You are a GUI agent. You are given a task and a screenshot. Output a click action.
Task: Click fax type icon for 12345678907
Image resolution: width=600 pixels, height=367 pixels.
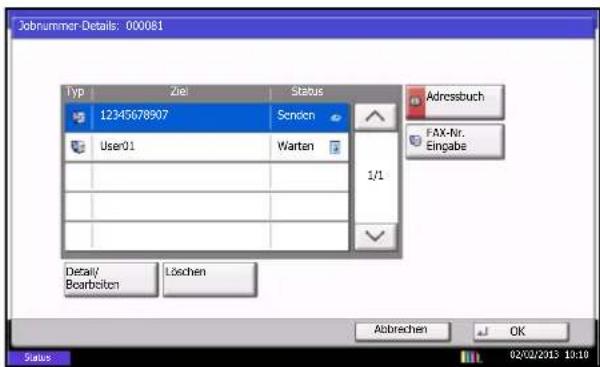click(x=78, y=117)
